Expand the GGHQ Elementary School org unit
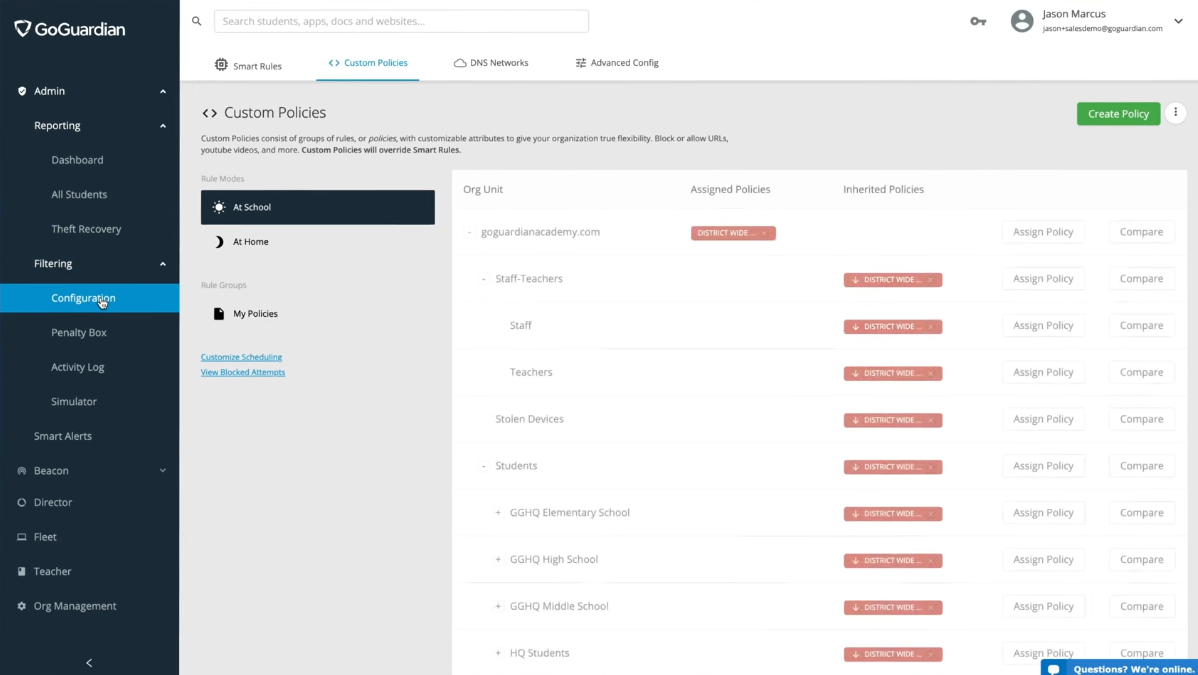Screen dimensions: 1198x675 [x=498, y=513]
